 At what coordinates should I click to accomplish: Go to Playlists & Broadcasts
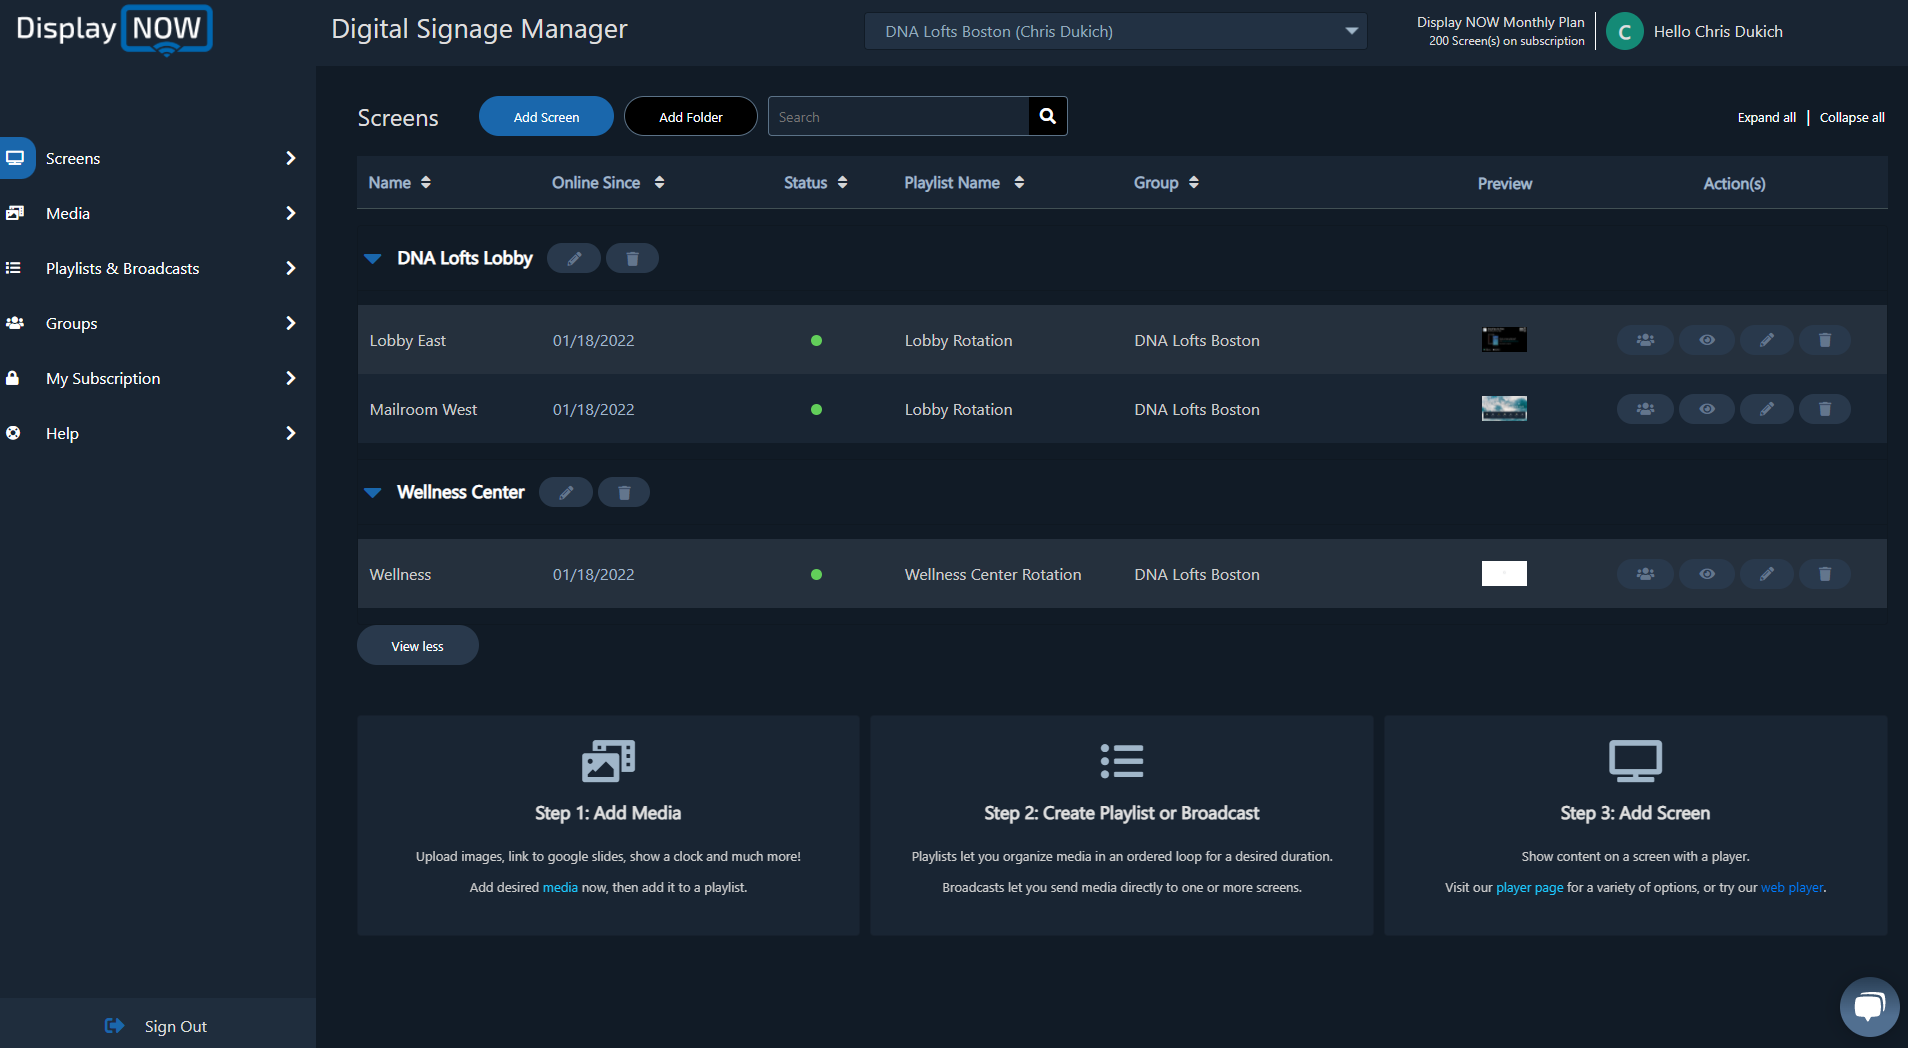(x=122, y=268)
